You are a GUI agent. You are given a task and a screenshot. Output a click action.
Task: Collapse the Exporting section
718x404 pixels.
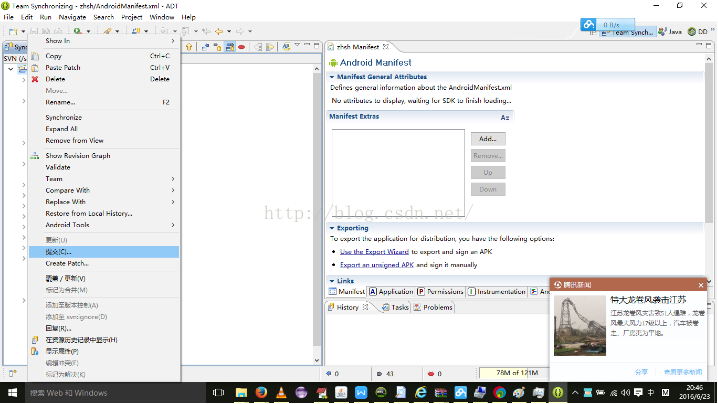coord(332,227)
